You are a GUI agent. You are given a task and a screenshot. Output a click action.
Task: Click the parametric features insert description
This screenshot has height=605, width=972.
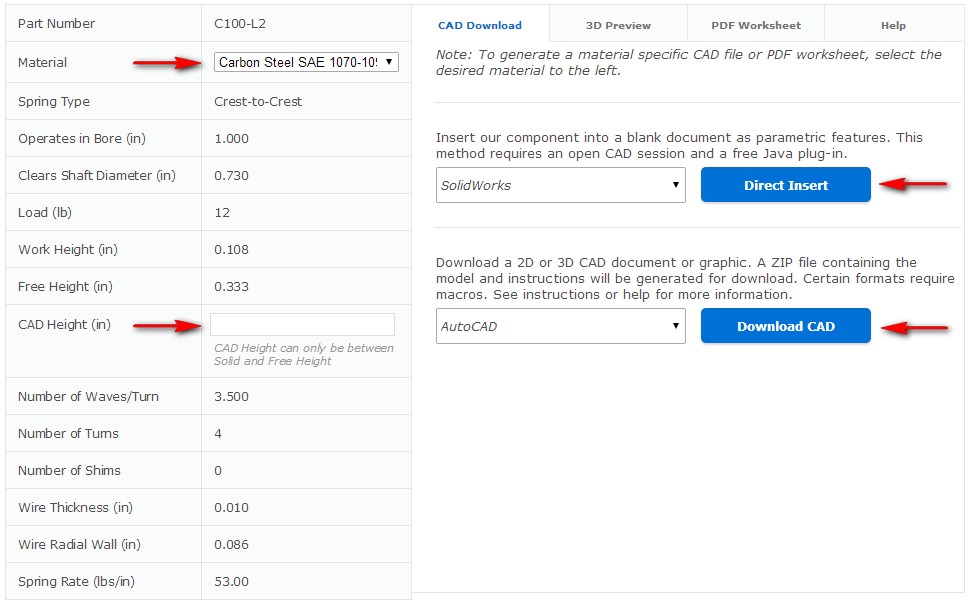(x=679, y=146)
